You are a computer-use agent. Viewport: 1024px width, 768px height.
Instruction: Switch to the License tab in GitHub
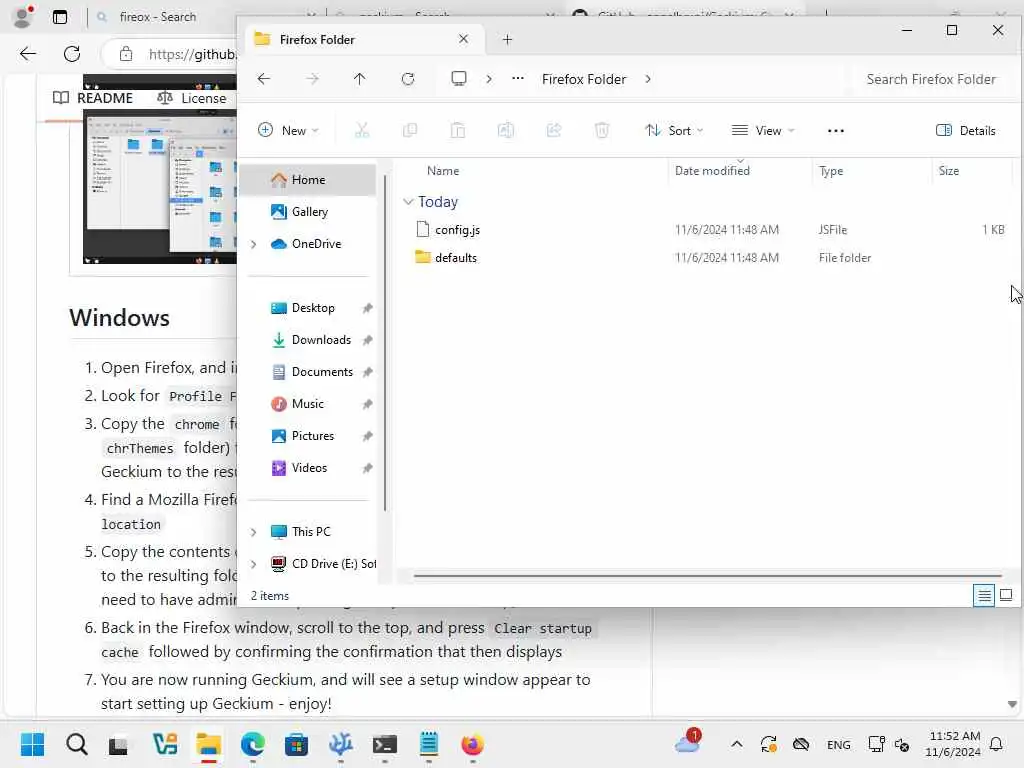tap(191, 98)
